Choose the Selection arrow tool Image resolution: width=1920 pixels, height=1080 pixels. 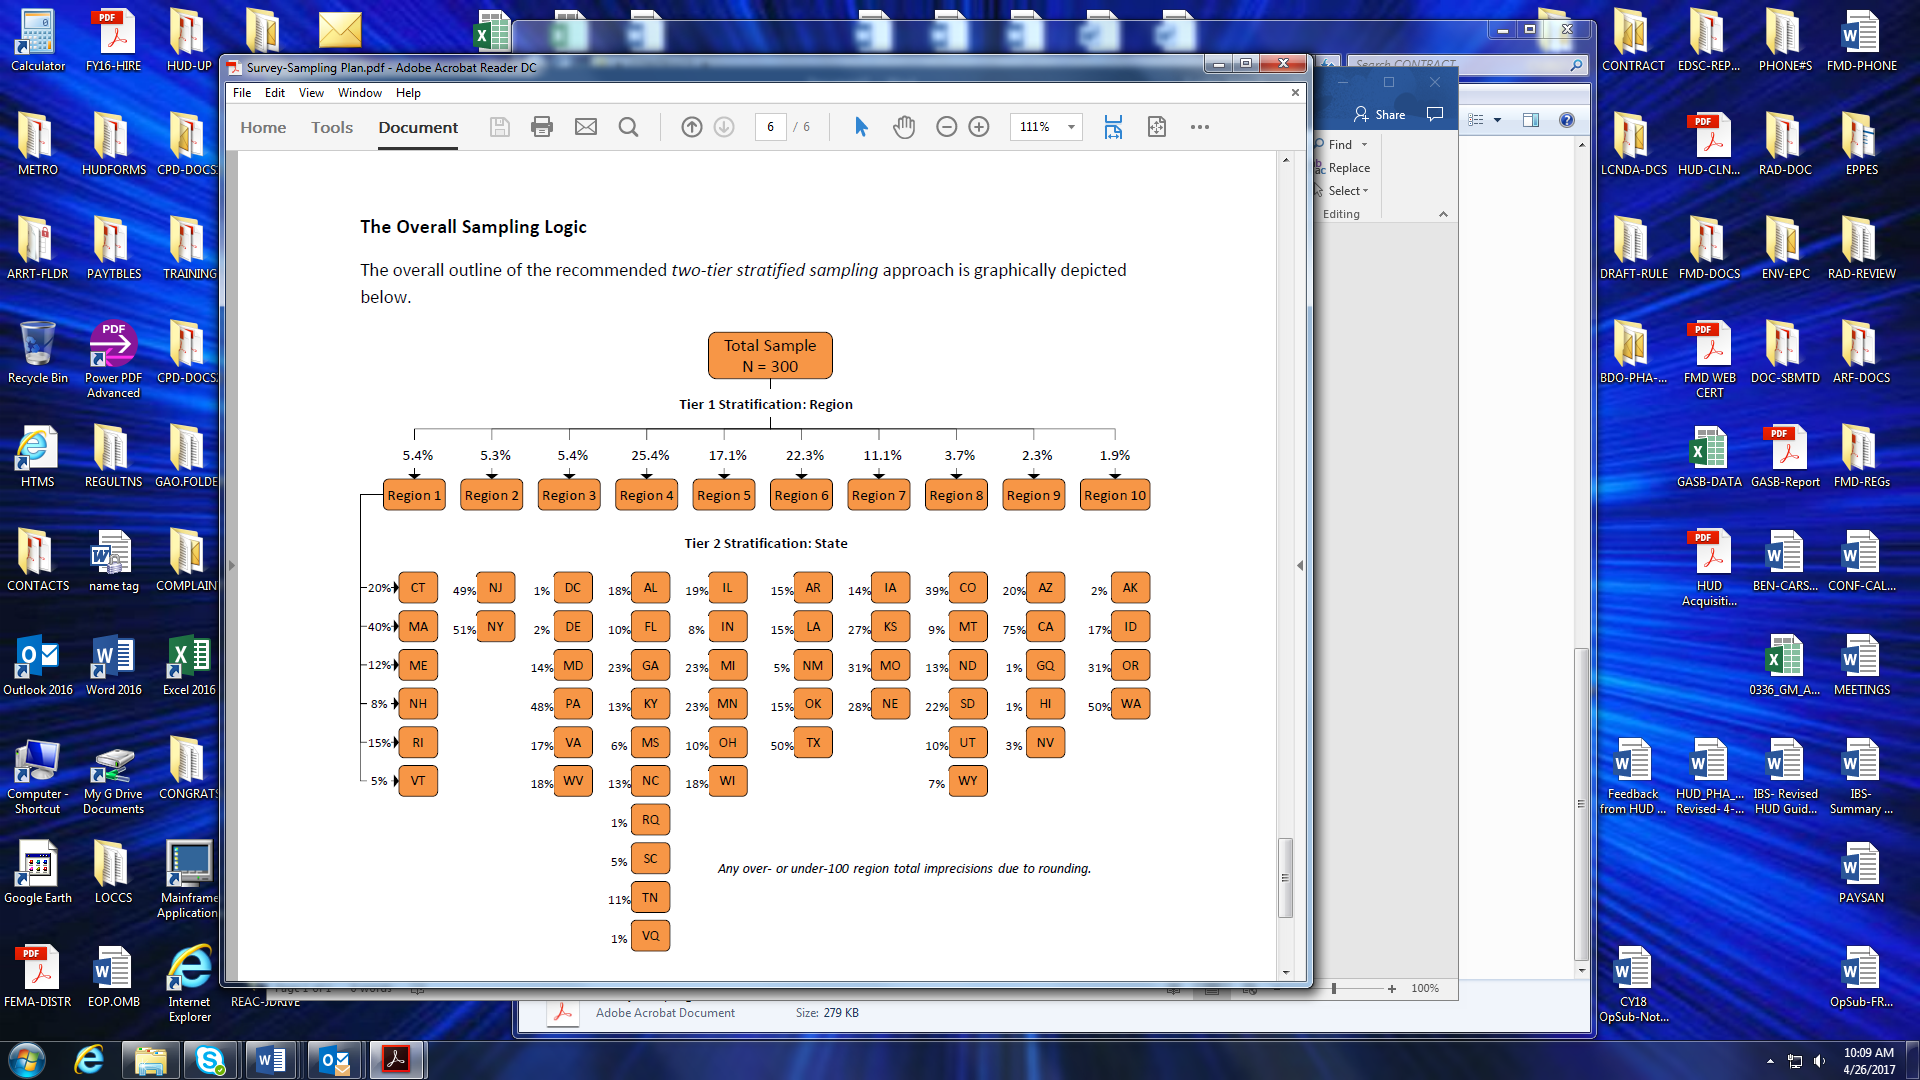pos(861,127)
